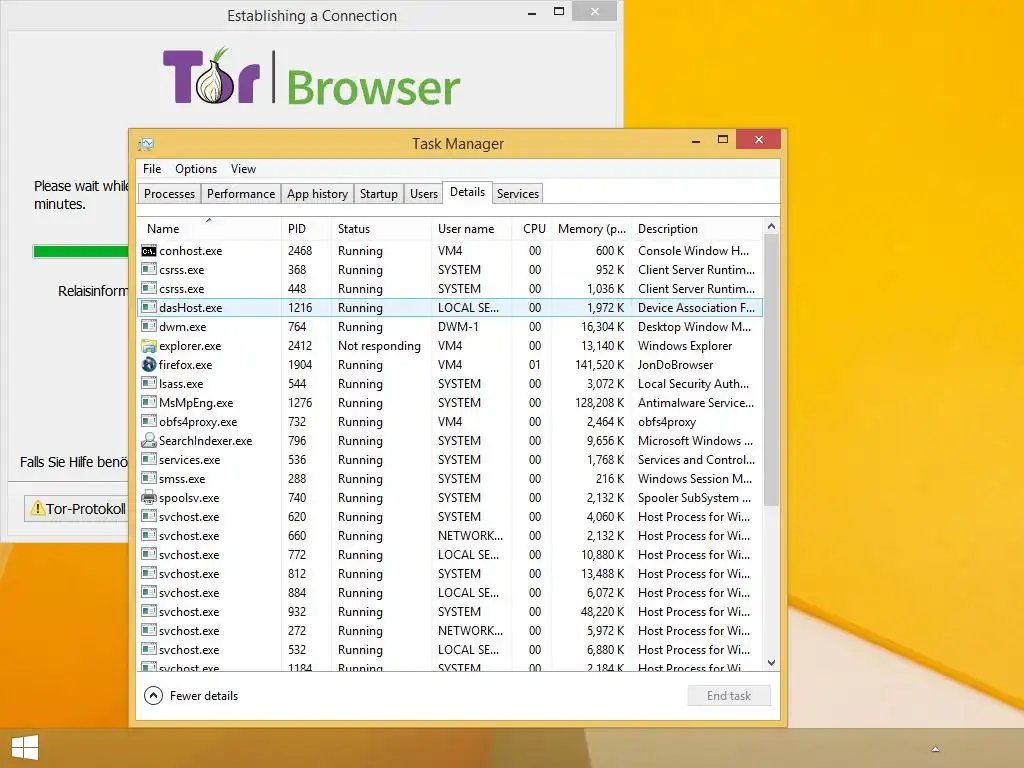Click the Tor connection progress bar

point(80,251)
